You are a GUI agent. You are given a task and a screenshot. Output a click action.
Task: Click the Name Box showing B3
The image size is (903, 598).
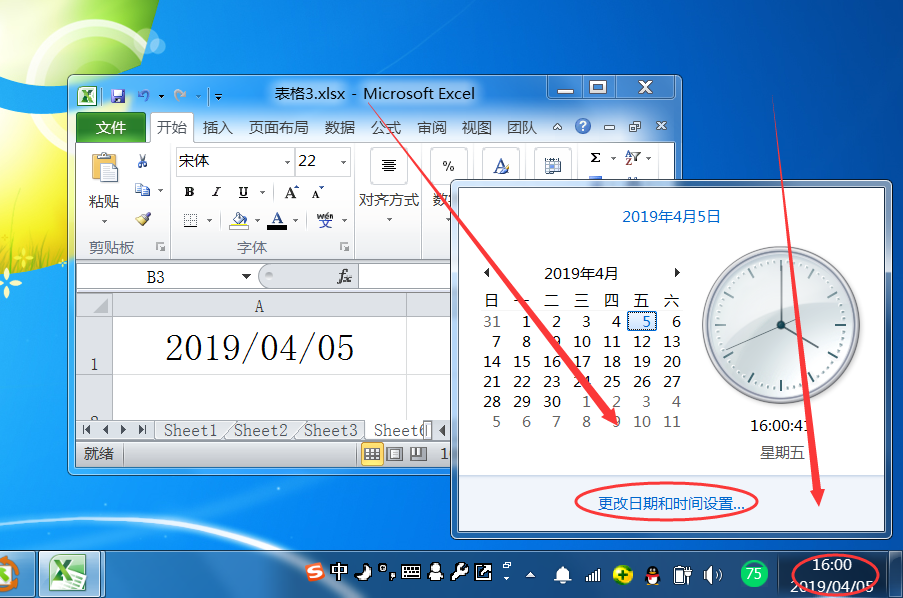pos(155,277)
